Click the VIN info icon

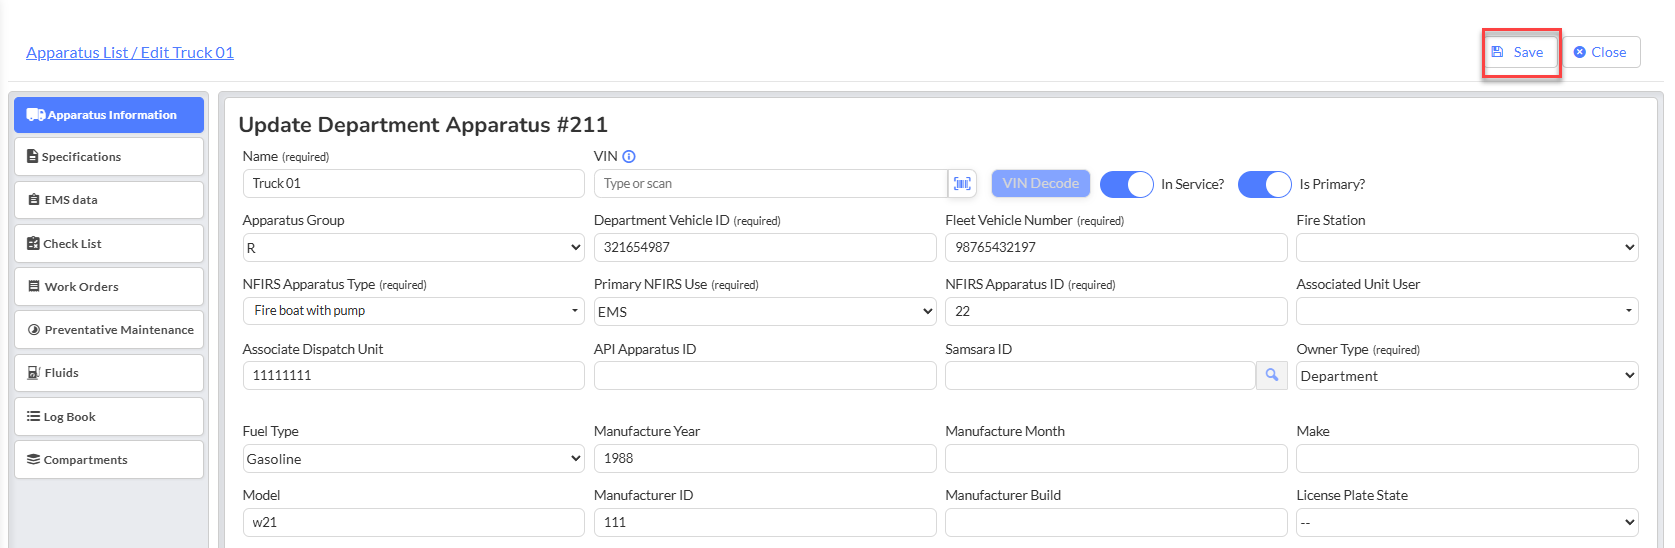(x=629, y=157)
